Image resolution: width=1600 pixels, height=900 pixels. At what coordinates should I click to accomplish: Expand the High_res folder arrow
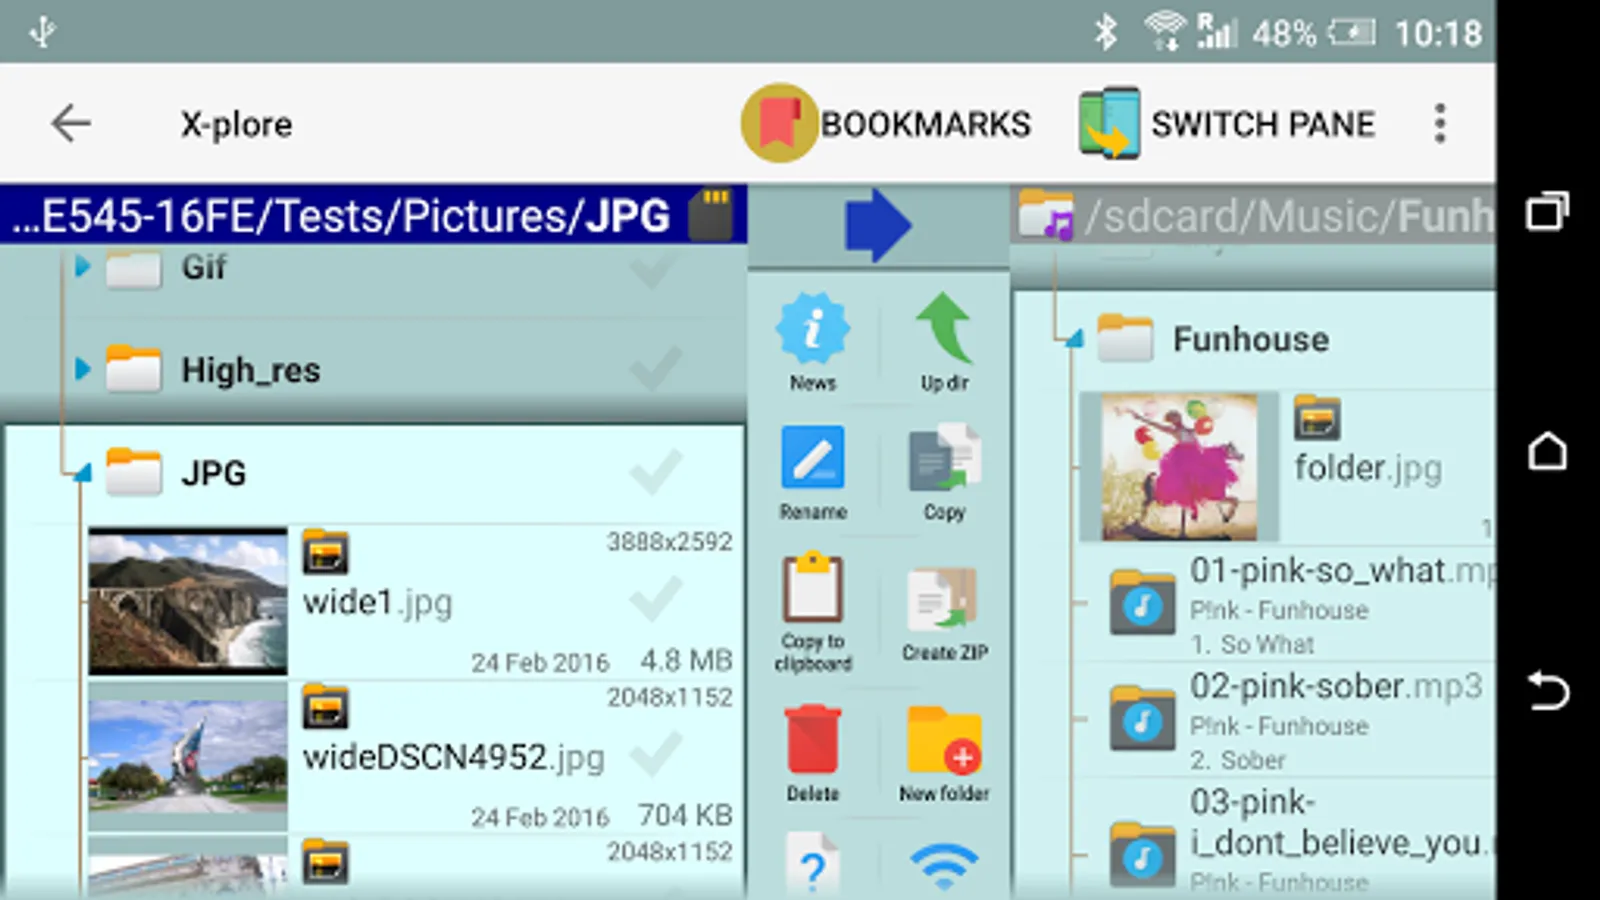pyautogui.click(x=83, y=369)
